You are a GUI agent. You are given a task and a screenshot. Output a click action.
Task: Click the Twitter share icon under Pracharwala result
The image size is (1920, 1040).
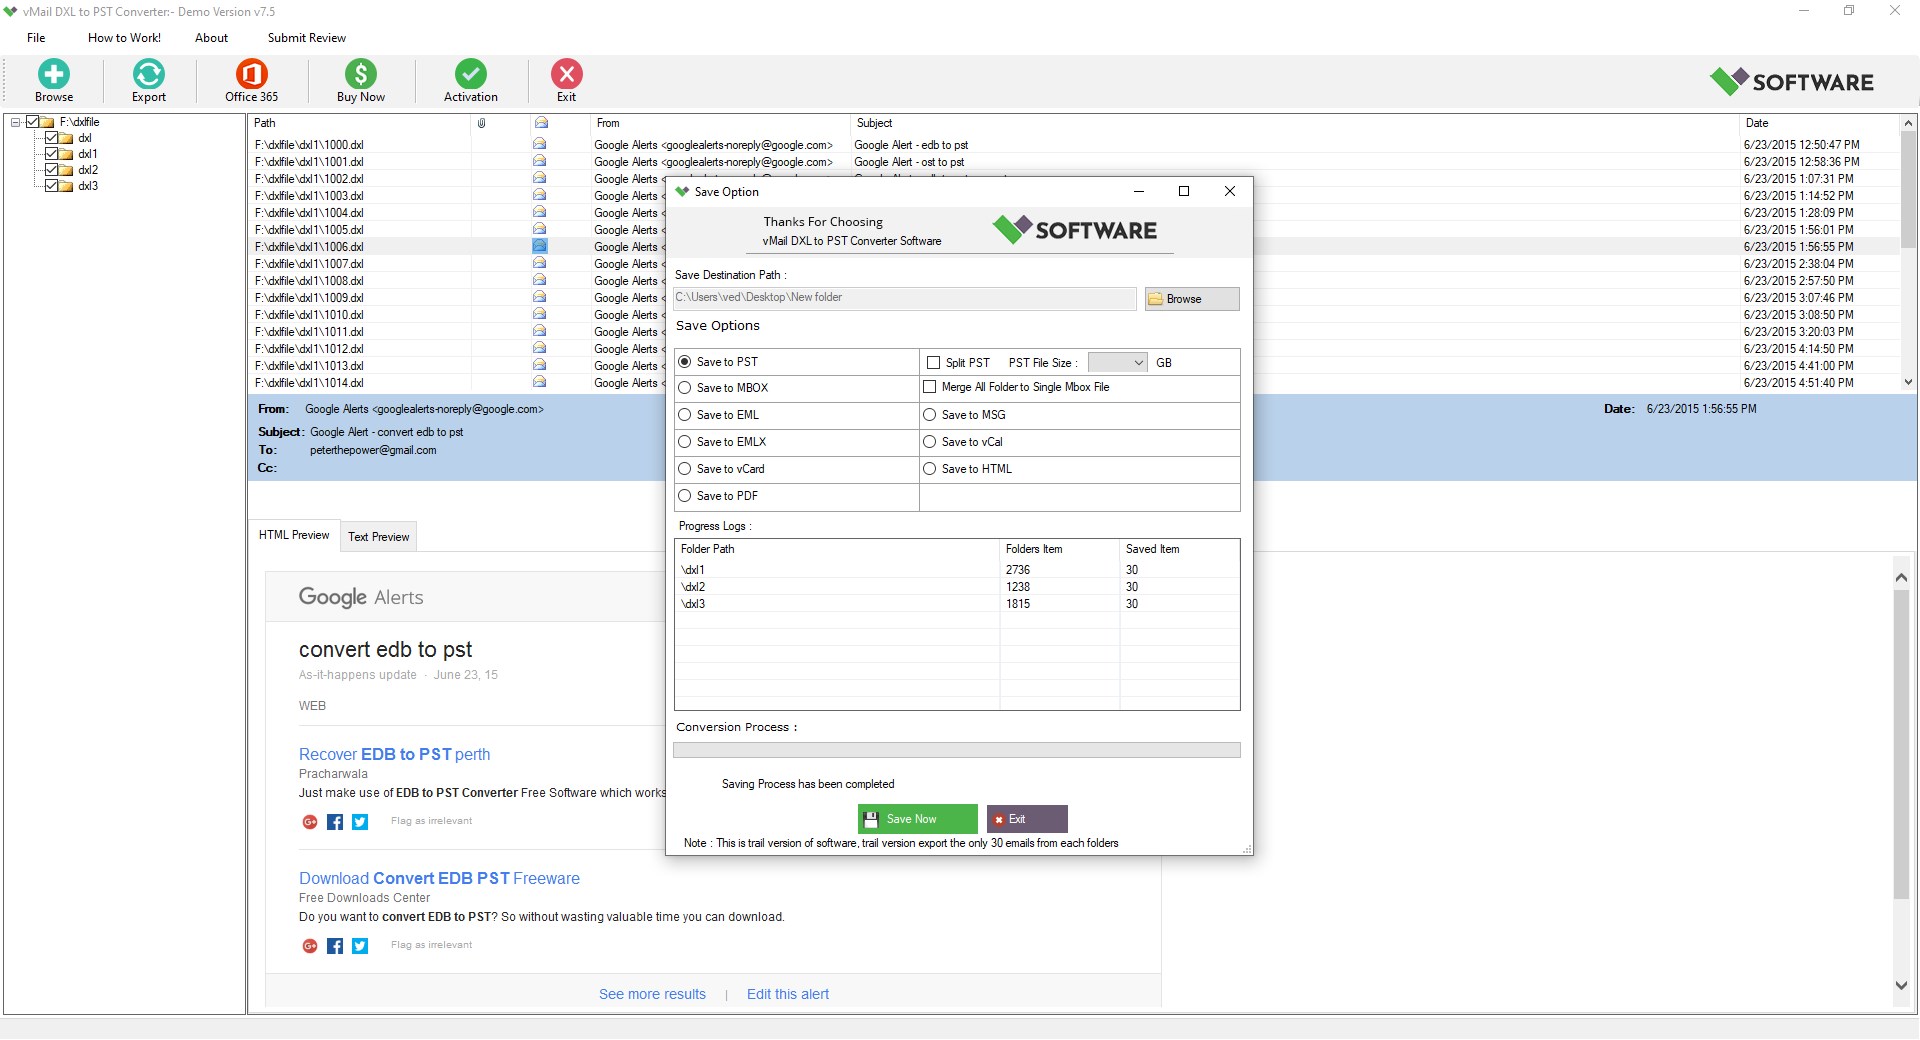[x=360, y=822]
